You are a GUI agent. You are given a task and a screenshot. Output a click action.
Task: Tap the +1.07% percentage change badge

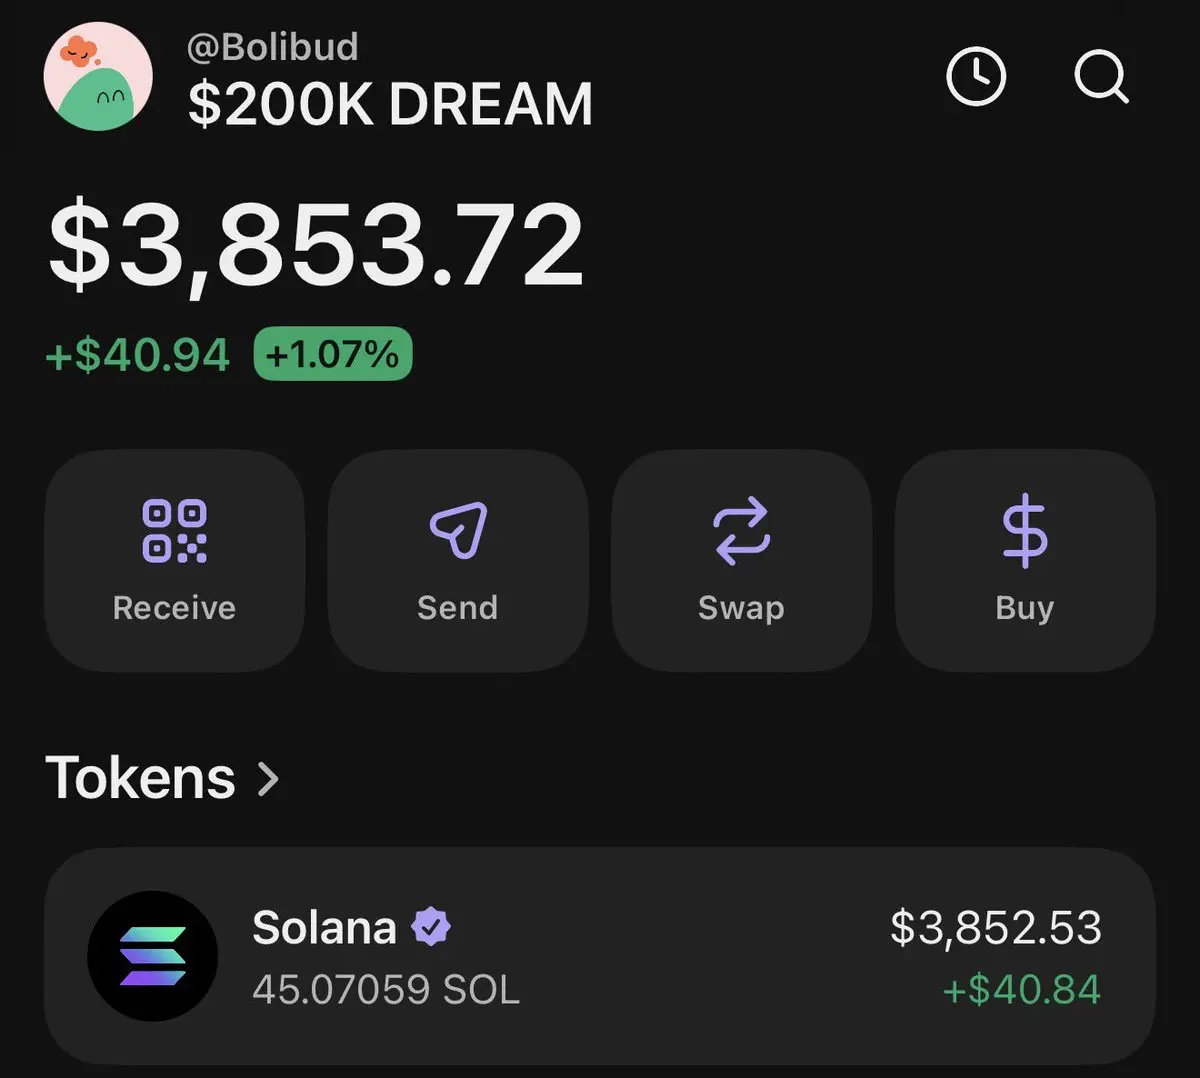click(x=333, y=354)
